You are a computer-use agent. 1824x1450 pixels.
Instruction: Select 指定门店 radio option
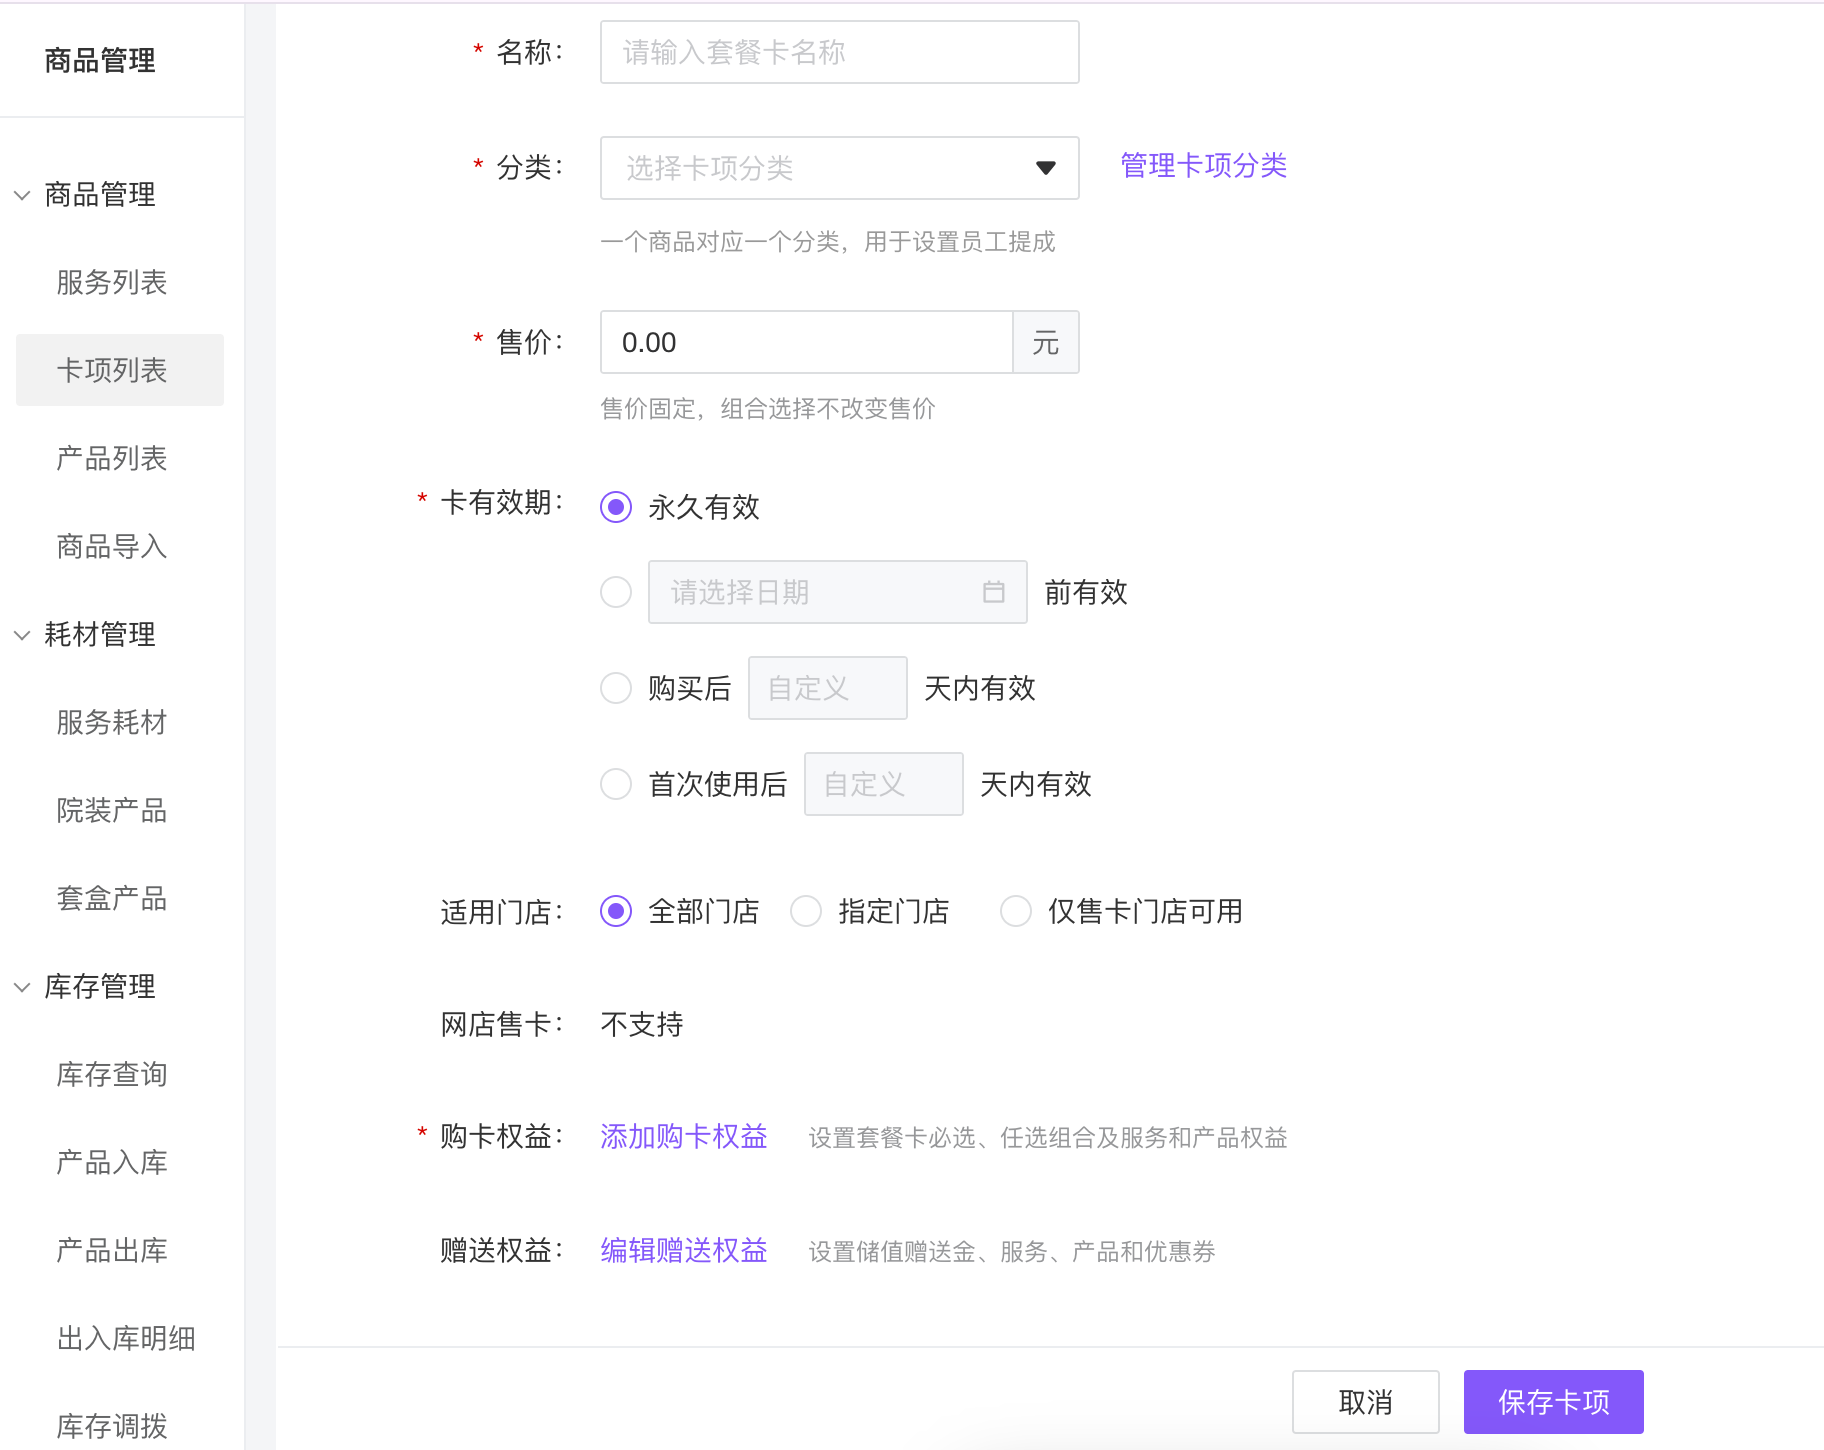806,911
